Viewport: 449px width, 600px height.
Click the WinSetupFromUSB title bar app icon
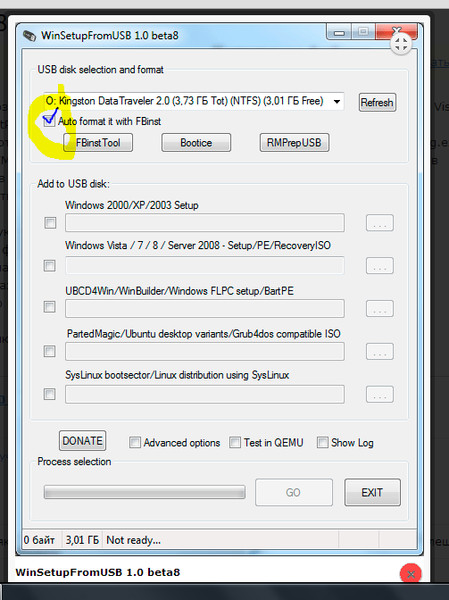point(29,36)
